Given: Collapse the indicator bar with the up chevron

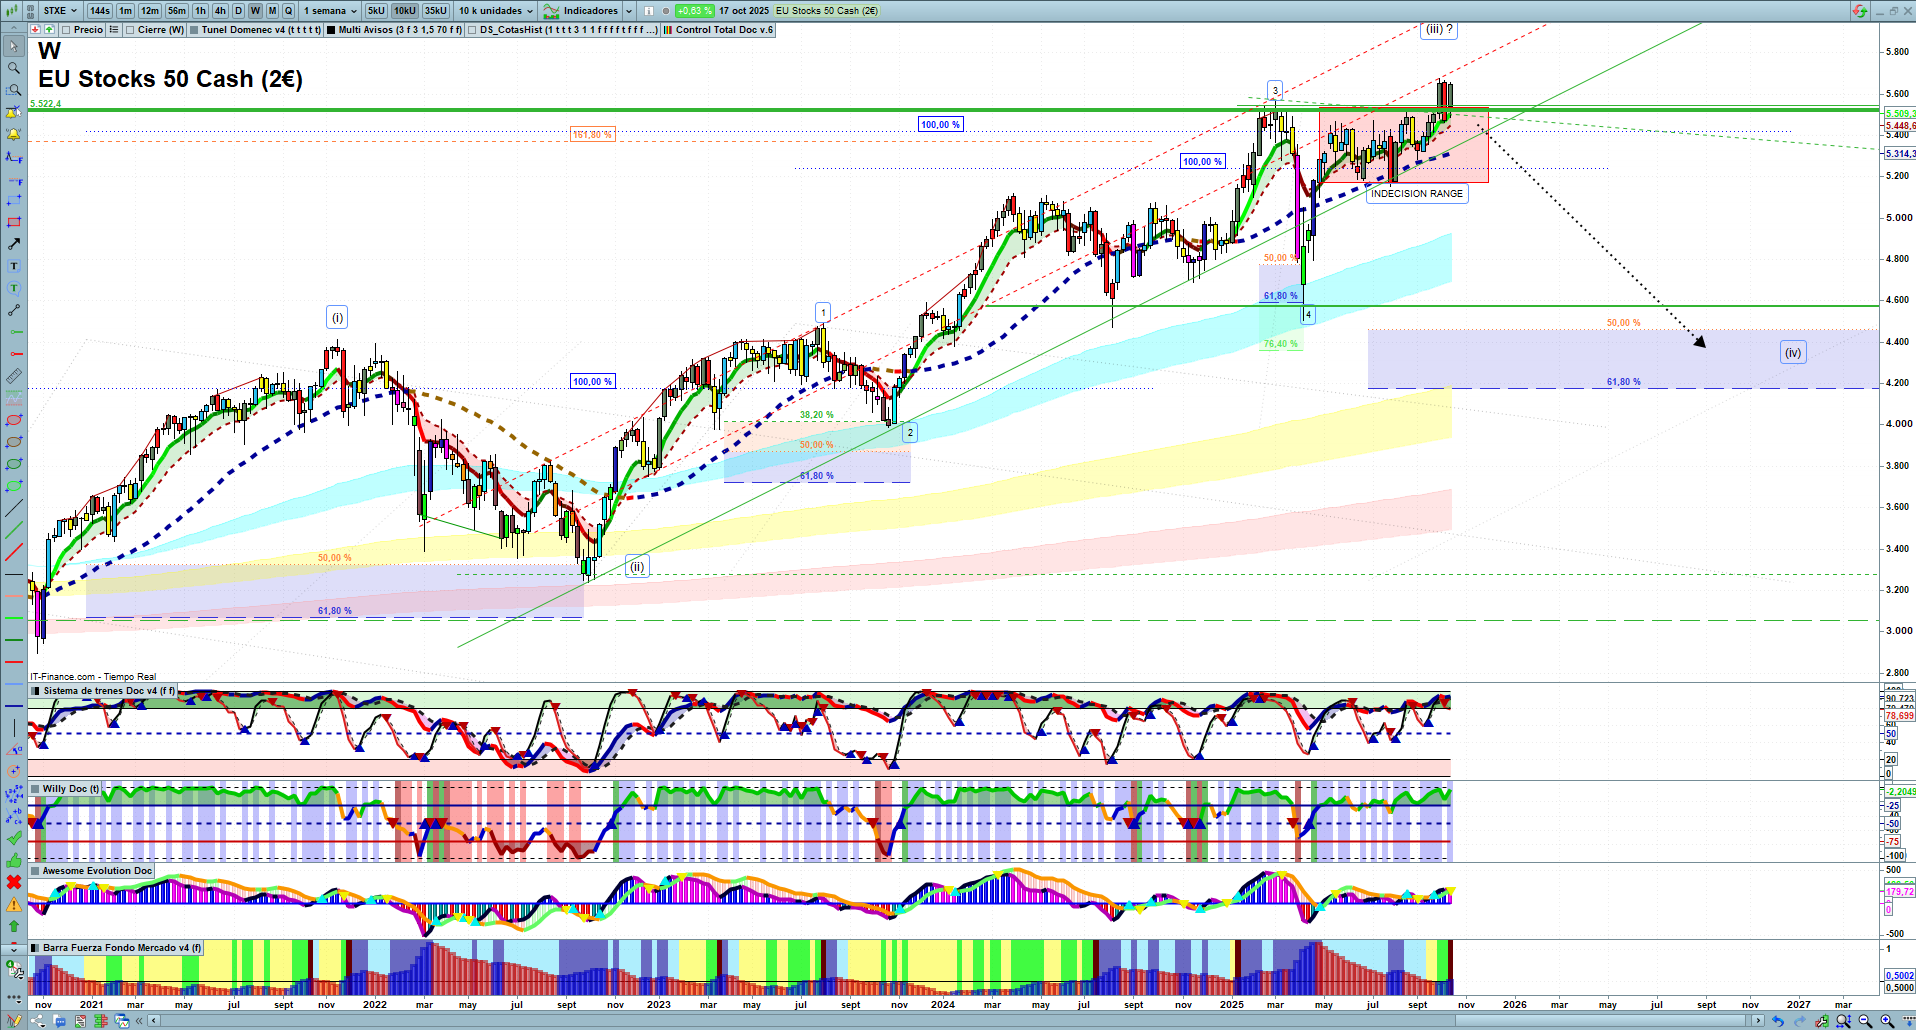Looking at the screenshot, I should (x=14, y=30).
